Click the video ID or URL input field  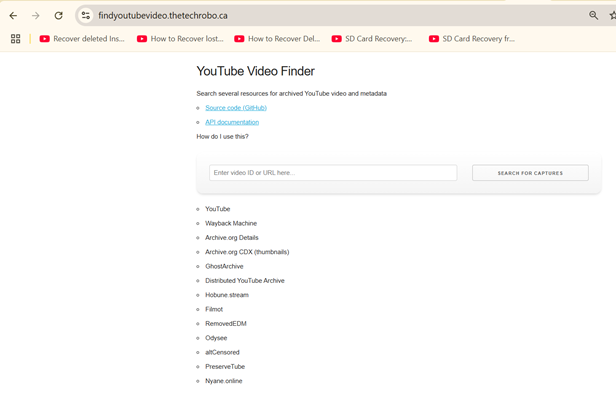click(x=333, y=173)
